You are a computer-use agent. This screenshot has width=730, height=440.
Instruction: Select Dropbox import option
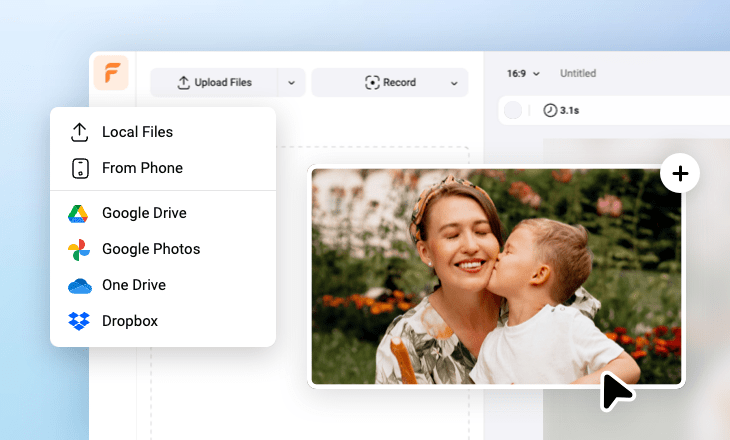click(x=163, y=321)
